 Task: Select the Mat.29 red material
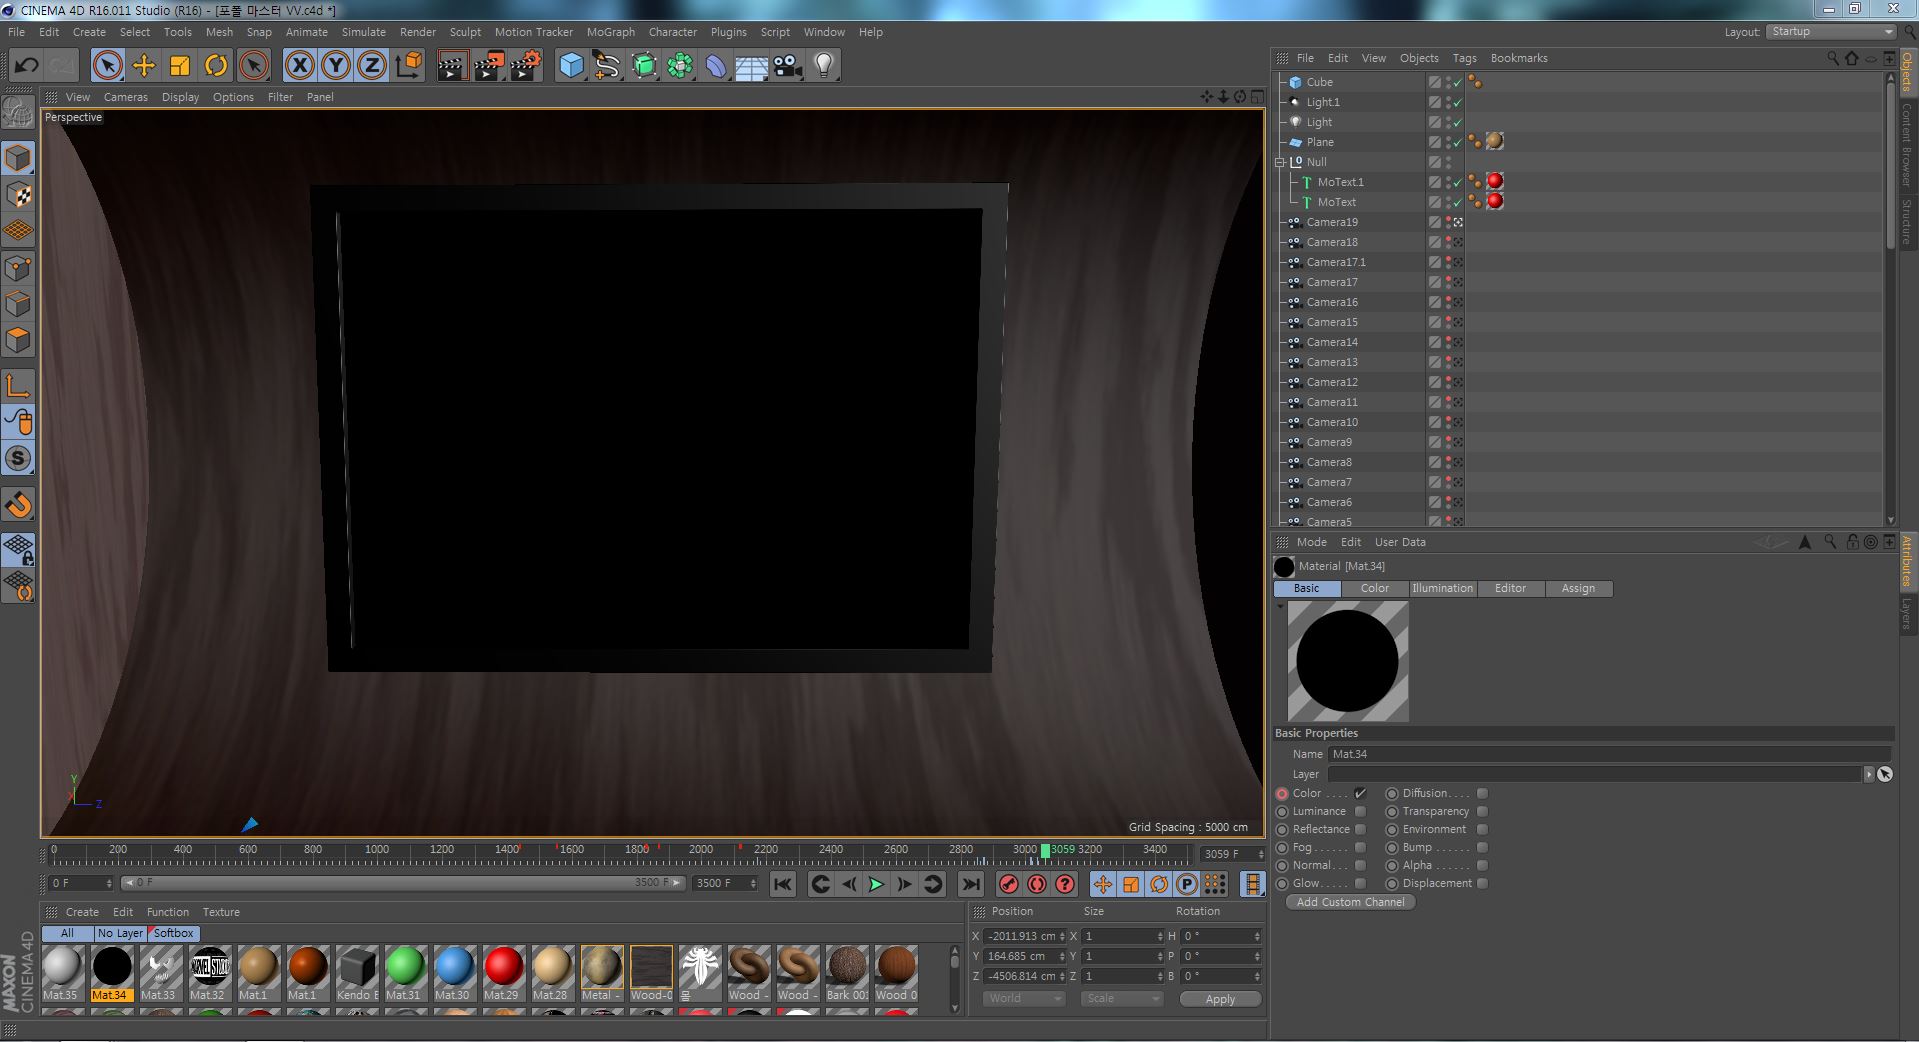coord(503,972)
